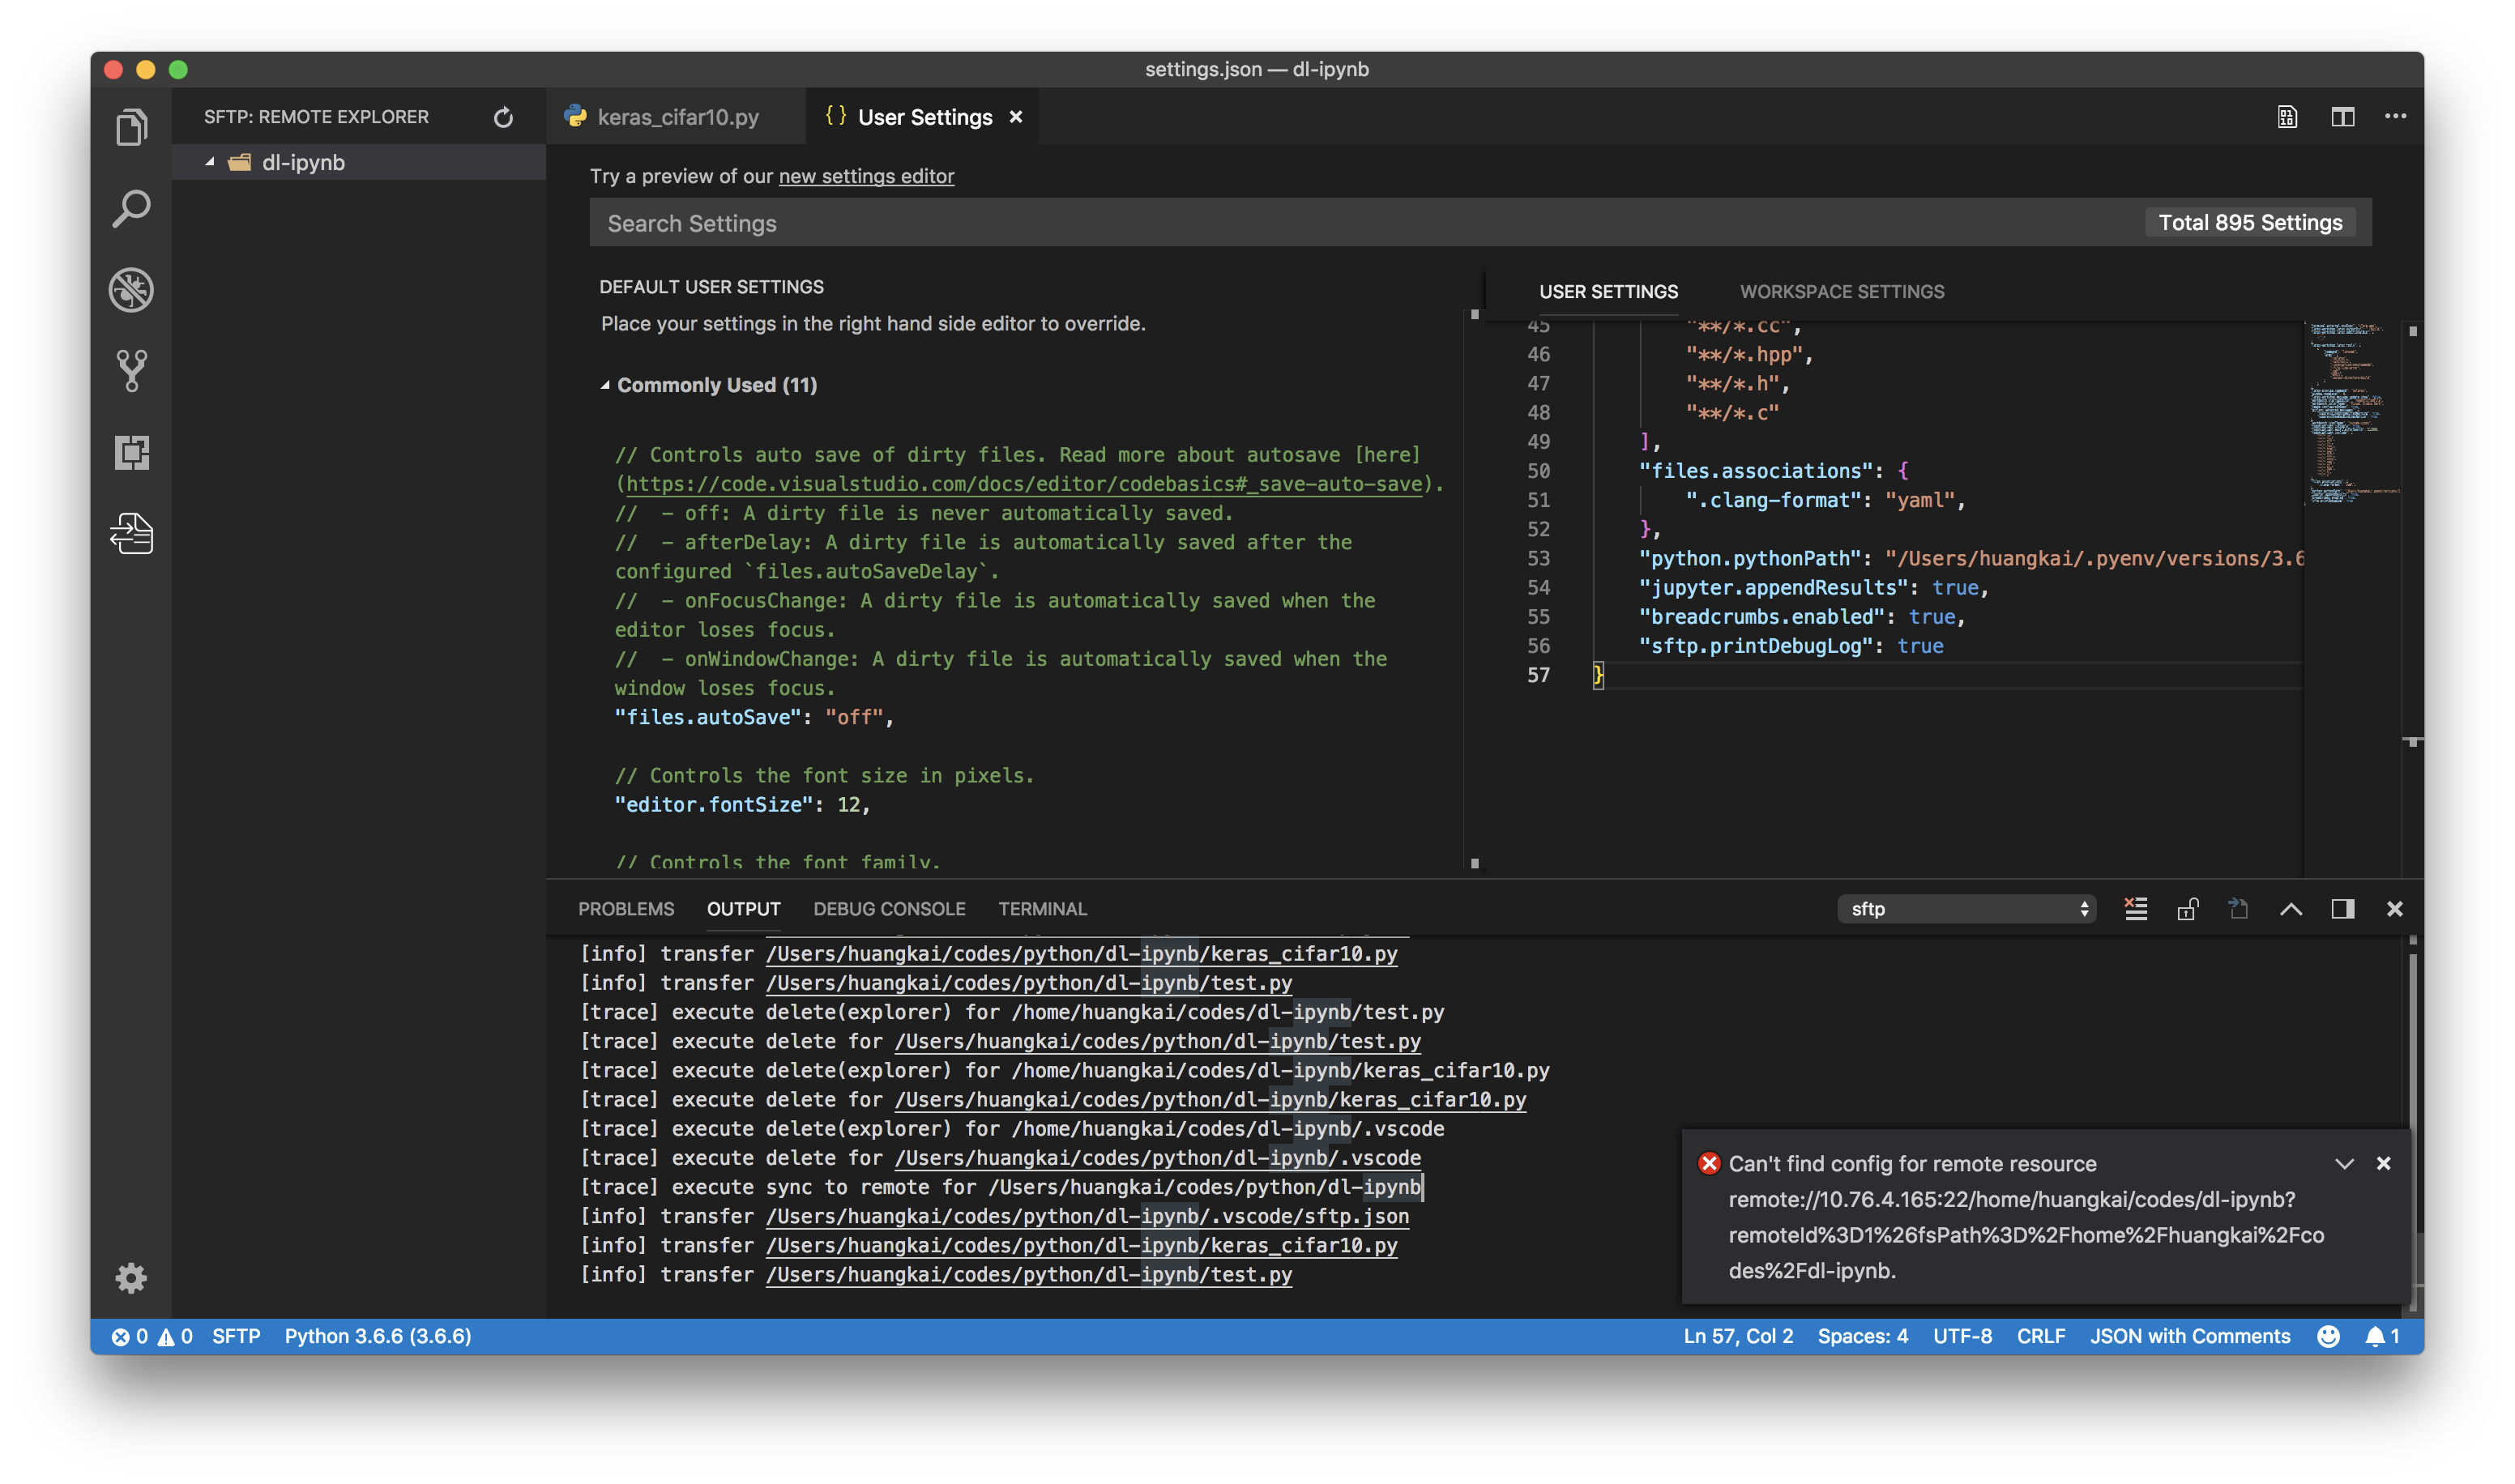The height and width of the screenshot is (1484, 2515).
Task: Click the "editor.fontSize" default setting
Action: coord(742,805)
